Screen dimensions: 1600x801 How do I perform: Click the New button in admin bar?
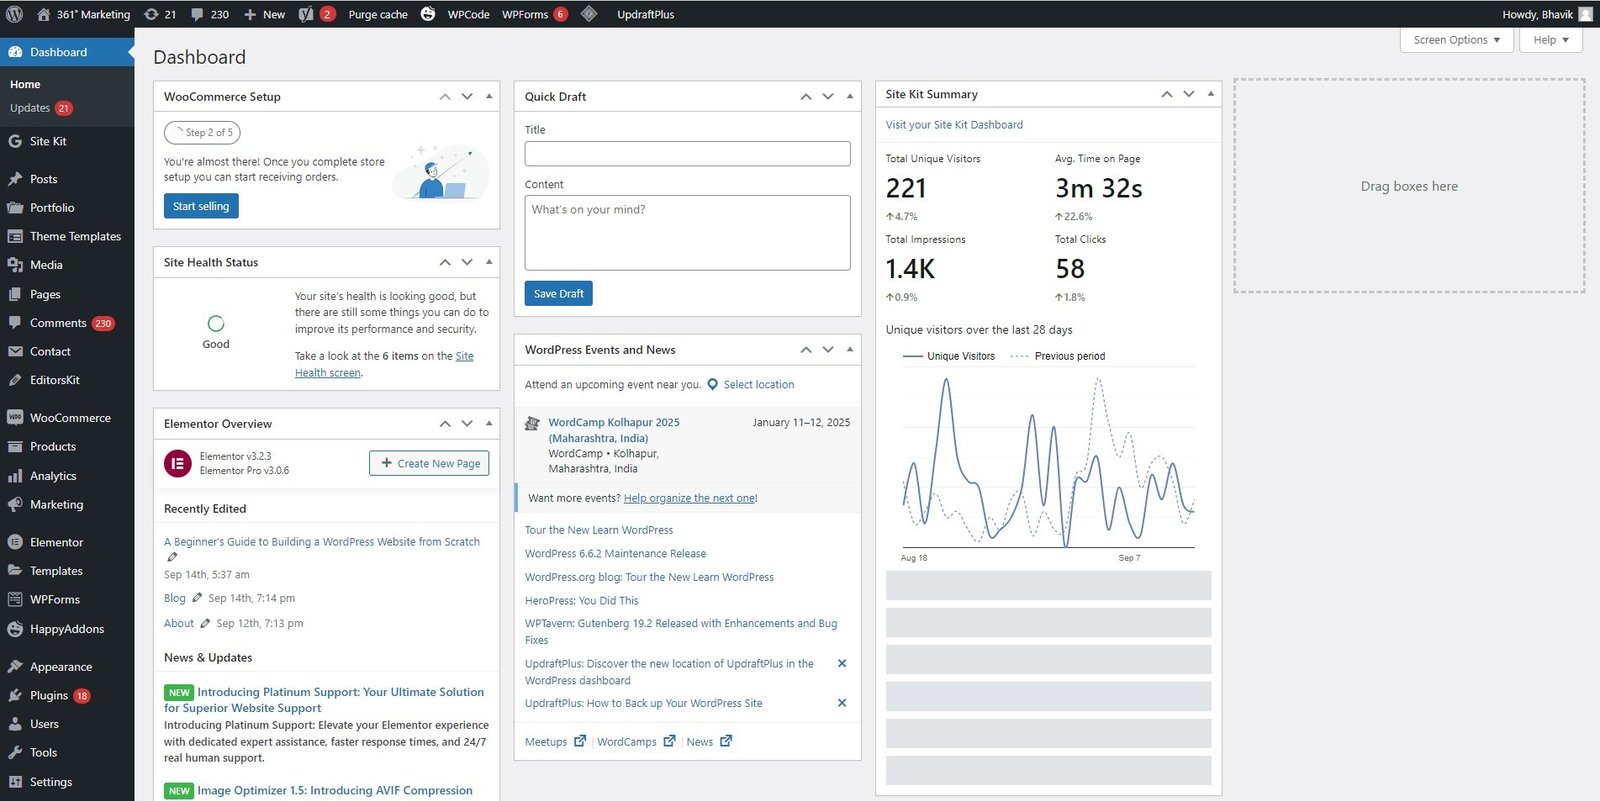click(265, 14)
